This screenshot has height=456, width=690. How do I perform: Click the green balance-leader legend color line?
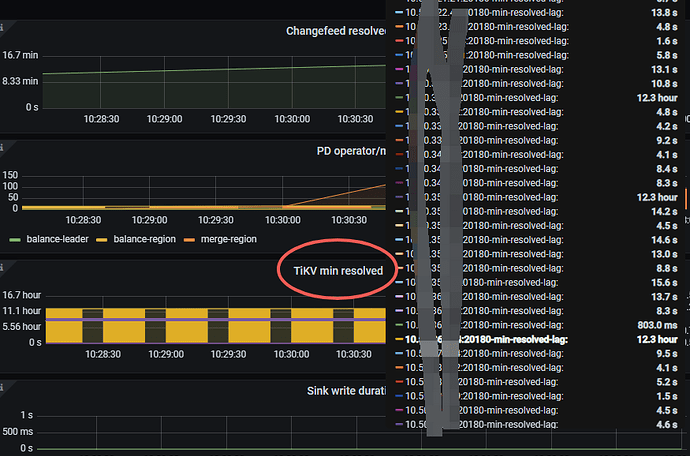[13, 240]
